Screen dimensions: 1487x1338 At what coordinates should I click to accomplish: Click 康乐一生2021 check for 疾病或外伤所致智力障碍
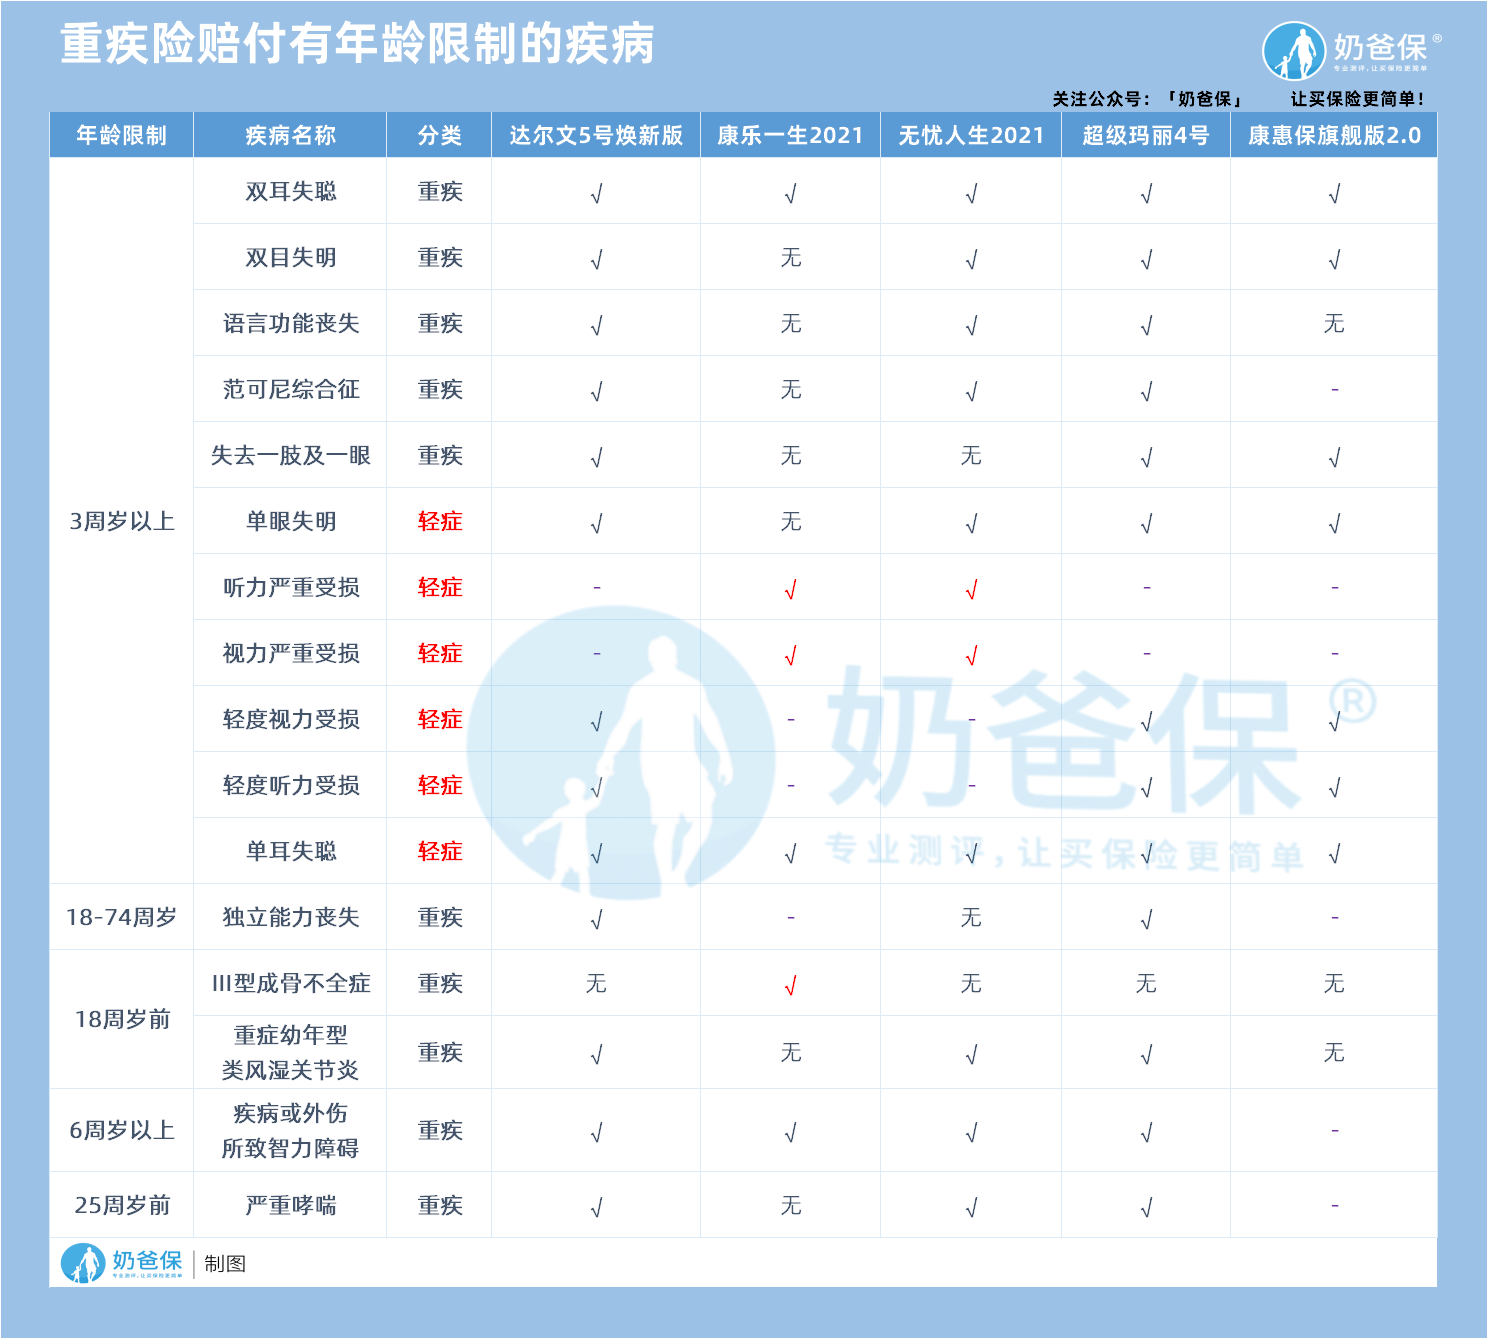(791, 1133)
